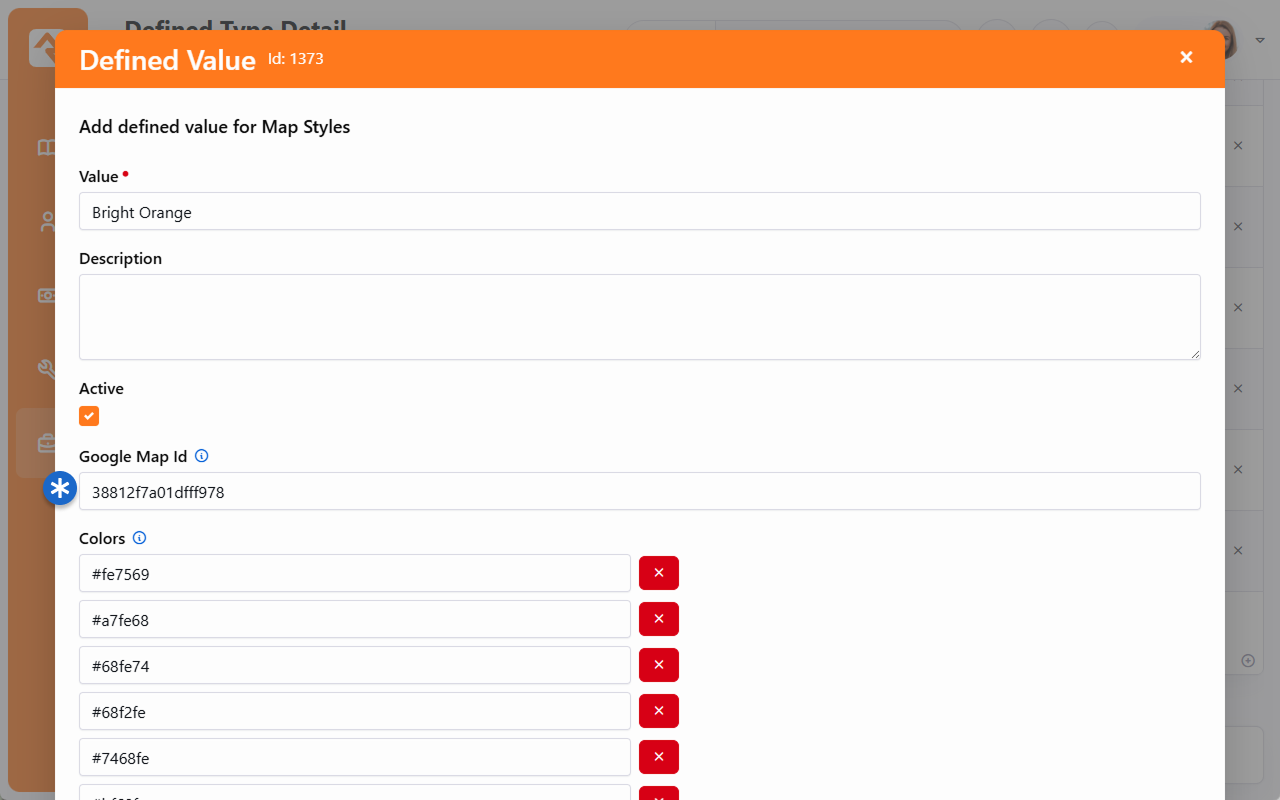
Task: Click the Google Map Id info icon
Action: pyautogui.click(x=201, y=456)
